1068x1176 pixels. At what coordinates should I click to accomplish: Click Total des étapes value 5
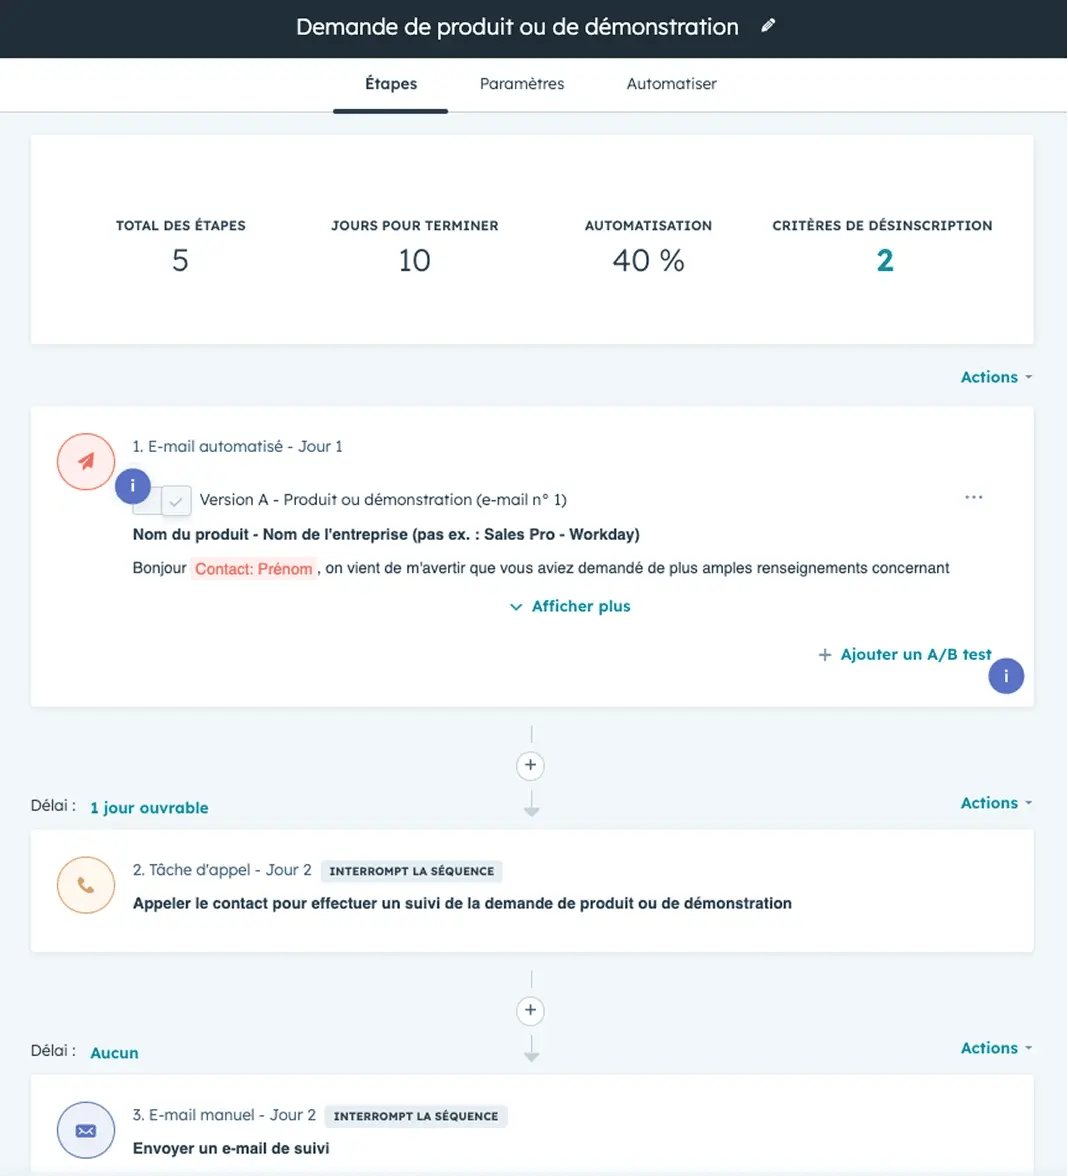[180, 261]
